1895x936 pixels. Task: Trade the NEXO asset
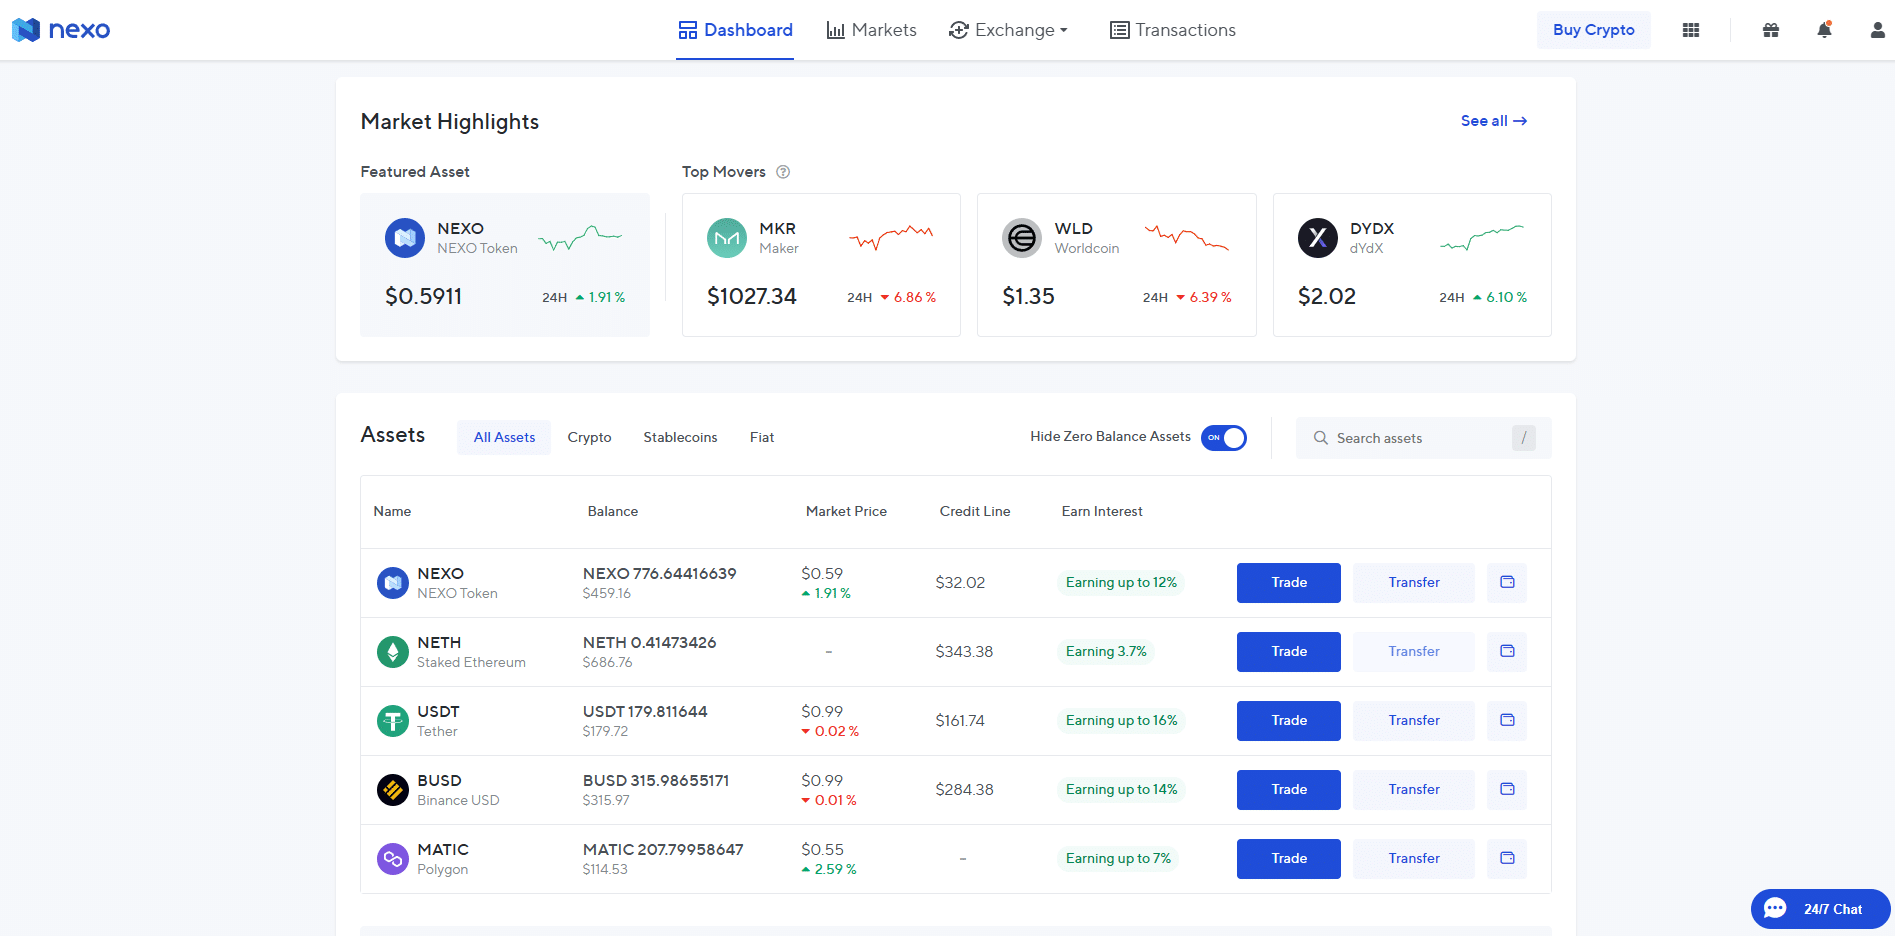1289,583
